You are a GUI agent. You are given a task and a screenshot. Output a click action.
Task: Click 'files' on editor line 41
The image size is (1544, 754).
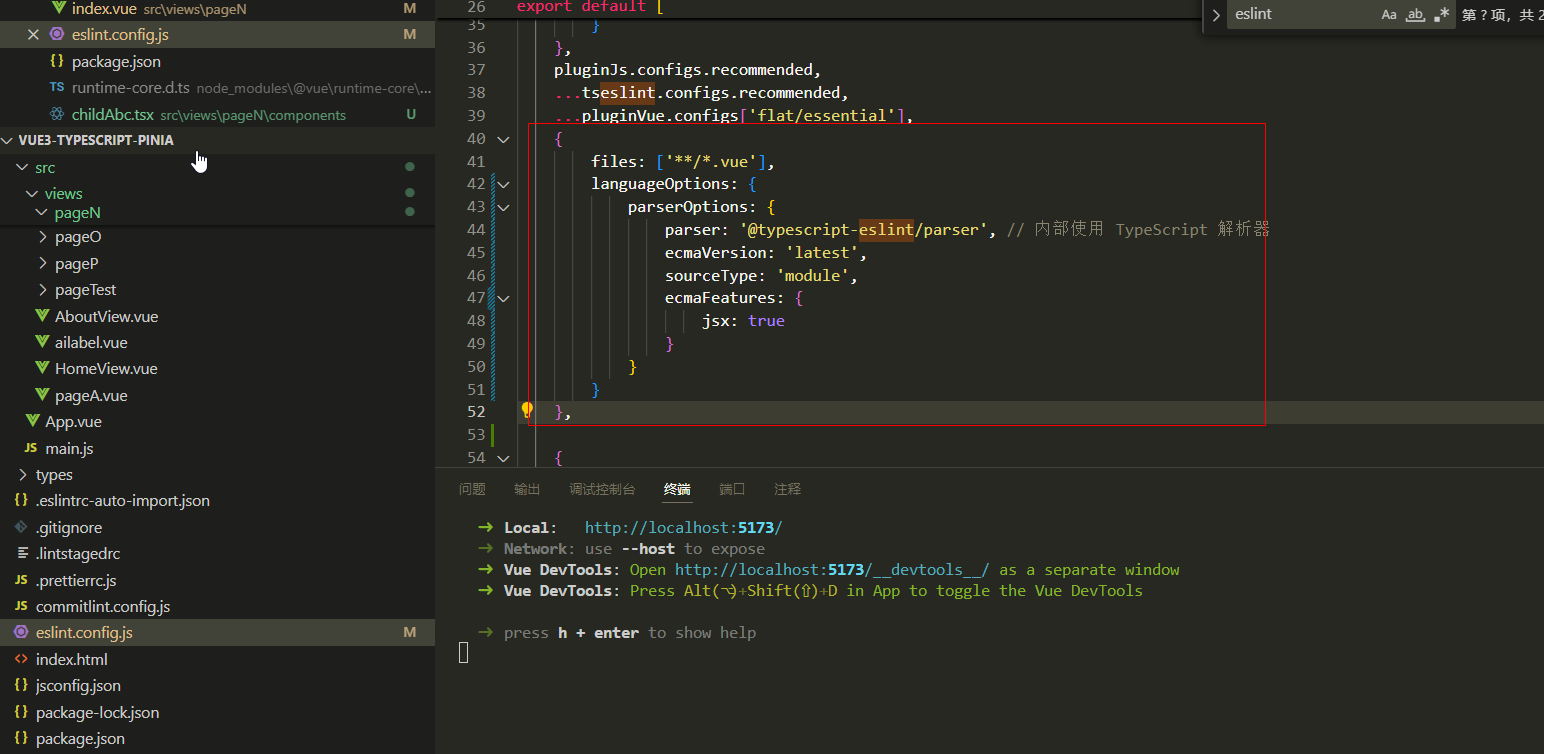click(x=614, y=161)
